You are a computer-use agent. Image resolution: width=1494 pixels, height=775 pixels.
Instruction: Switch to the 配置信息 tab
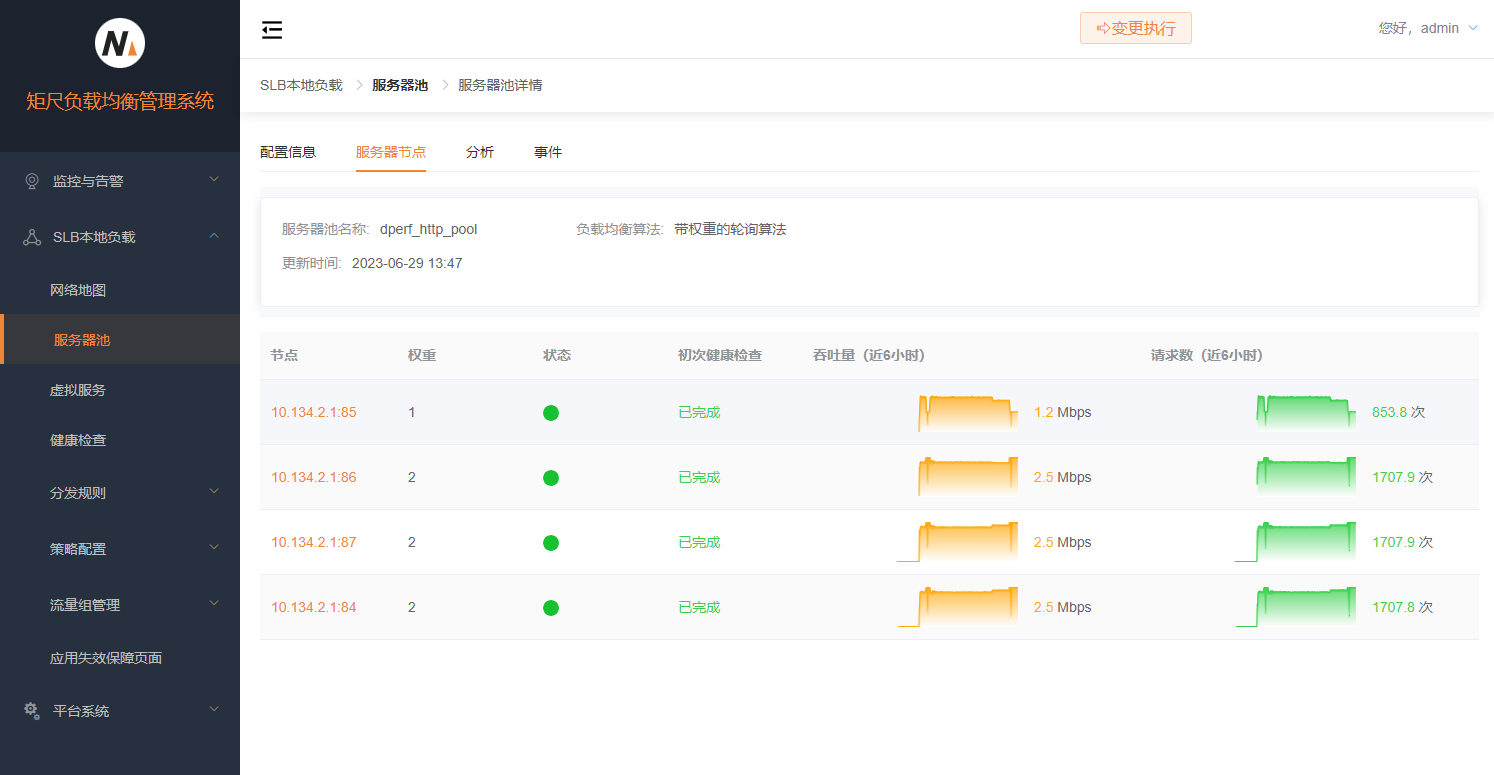tap(288, 152)
